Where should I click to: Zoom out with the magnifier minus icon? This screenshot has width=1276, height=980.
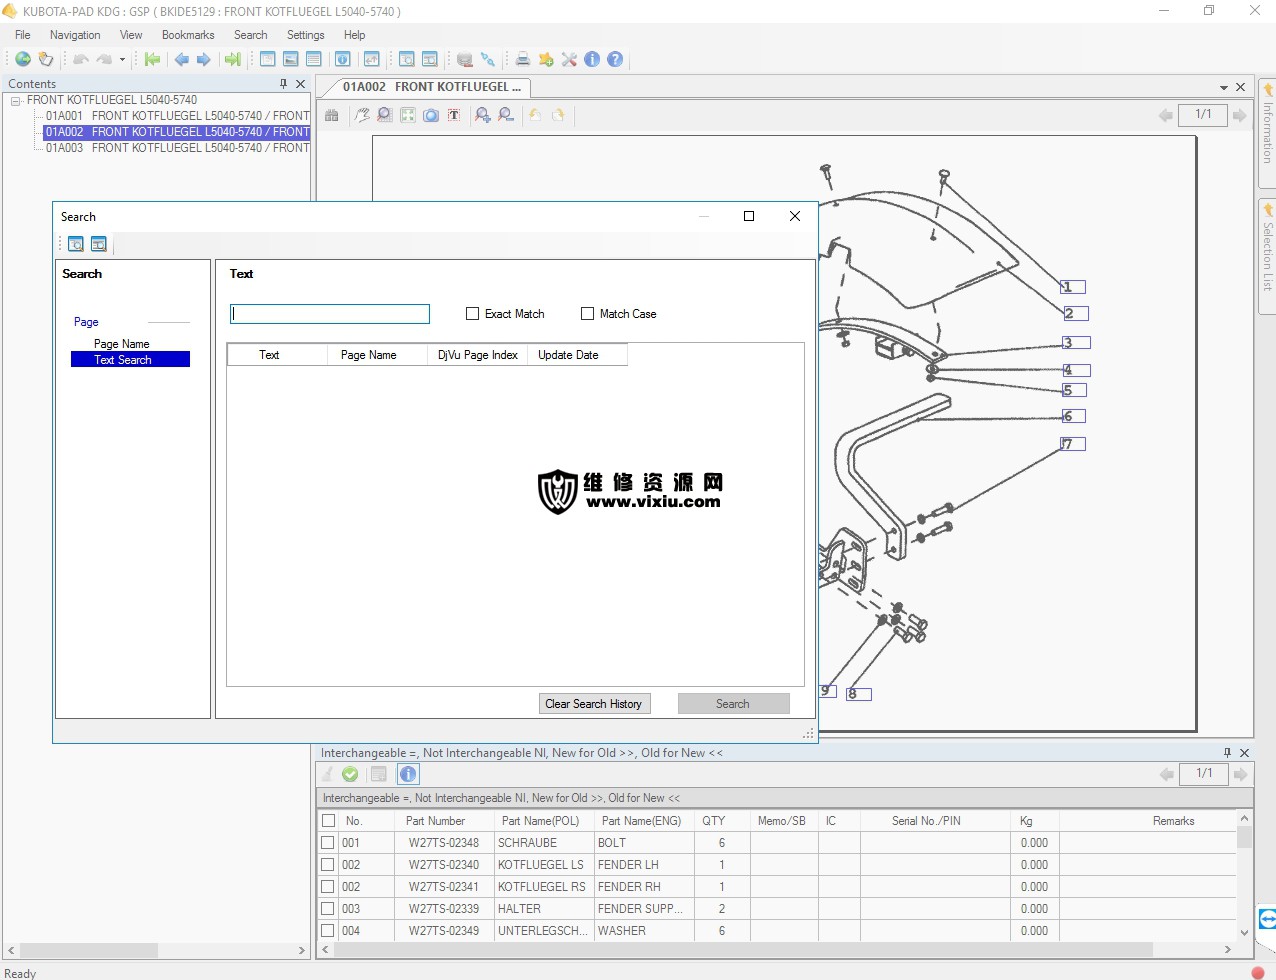click(506, 115)
